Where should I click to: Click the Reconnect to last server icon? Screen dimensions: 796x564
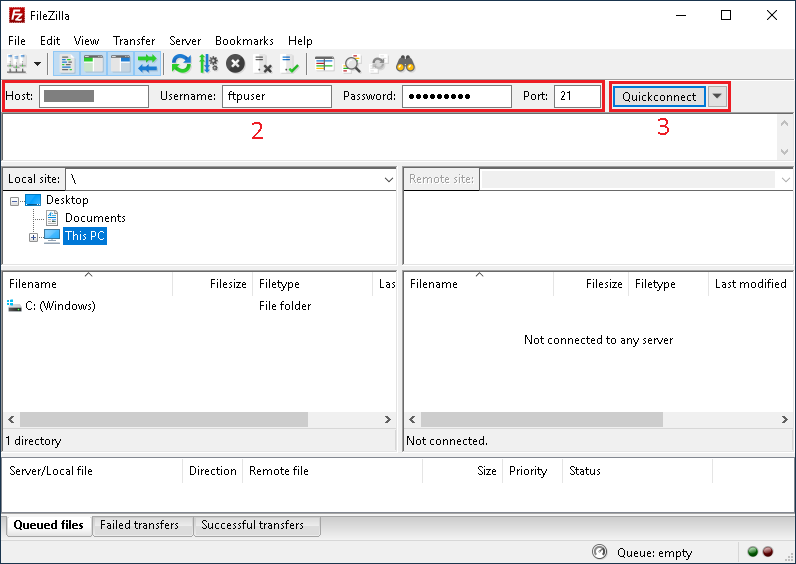pos(290,64)
